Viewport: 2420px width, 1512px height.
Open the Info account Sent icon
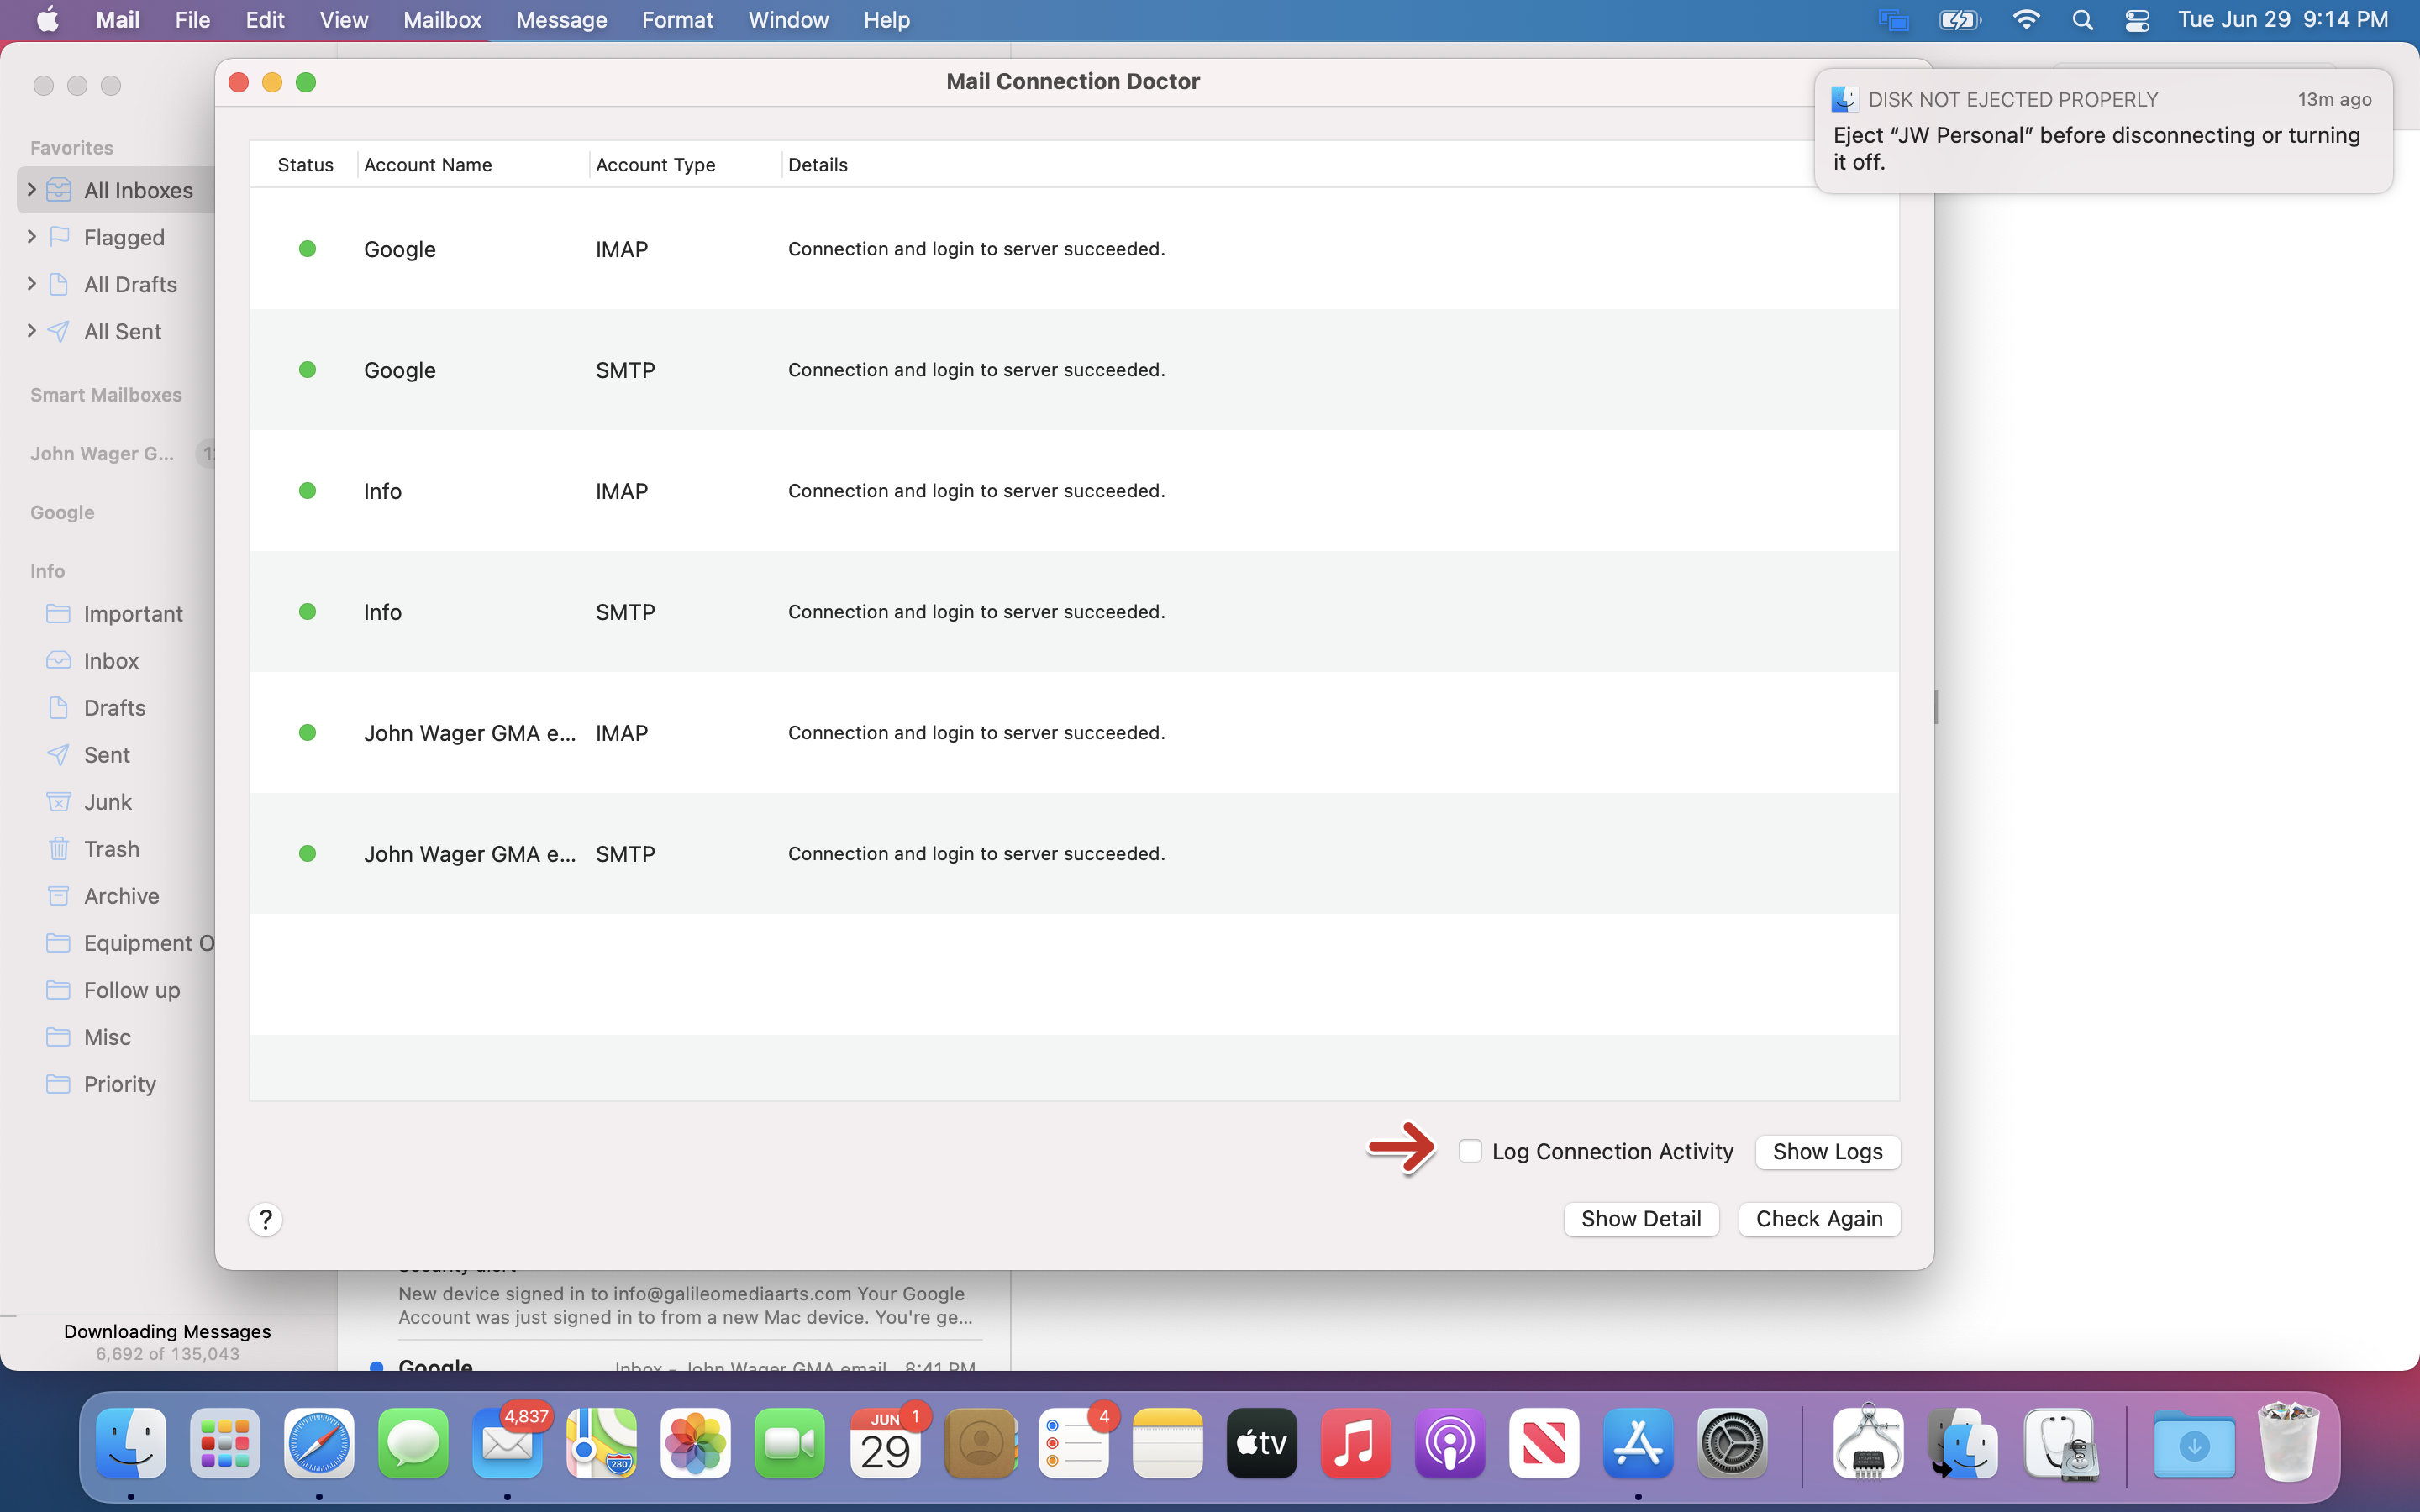pyautogui.click(x=59, y=754)
